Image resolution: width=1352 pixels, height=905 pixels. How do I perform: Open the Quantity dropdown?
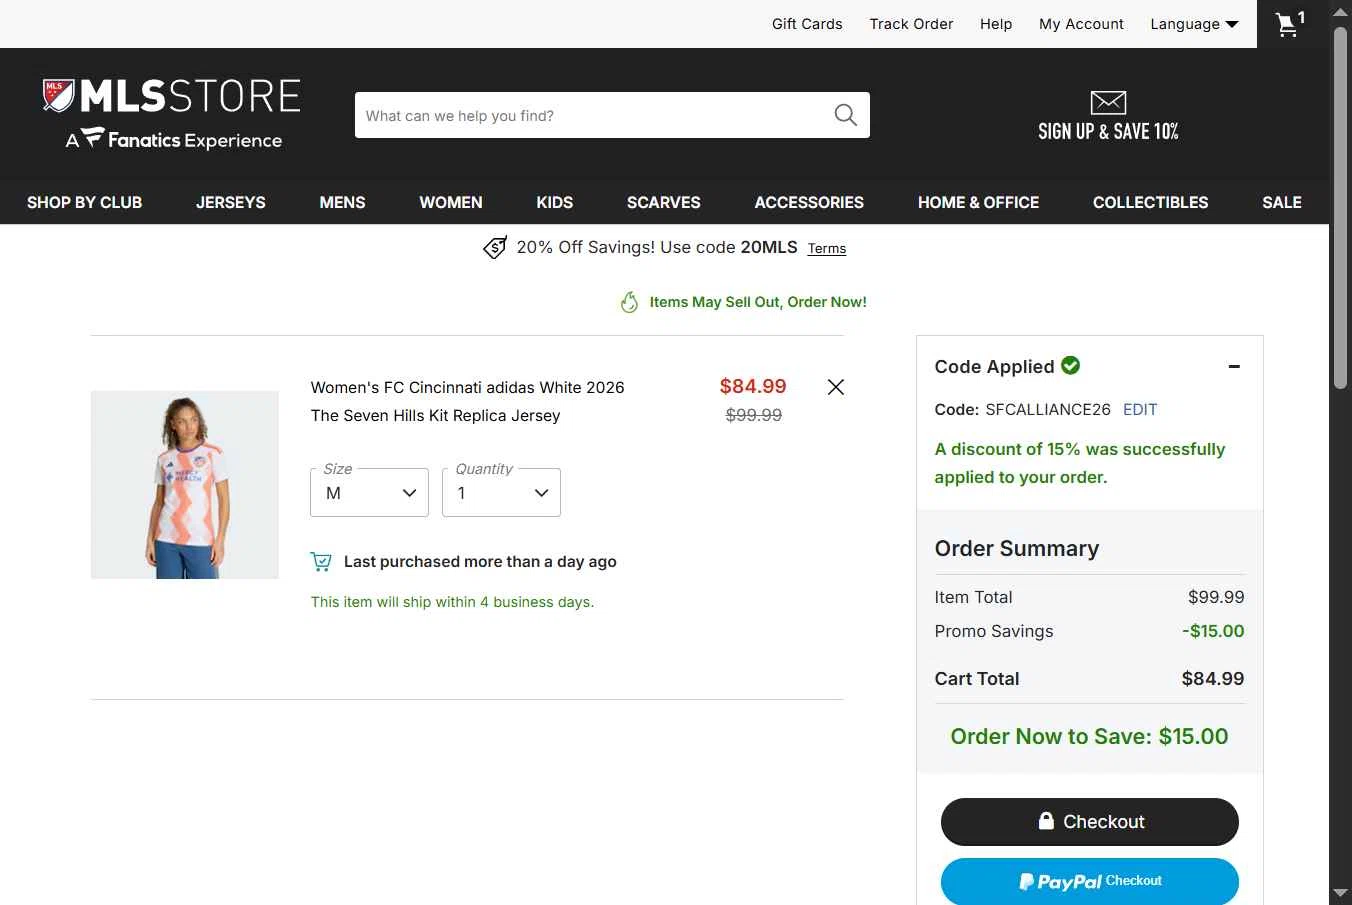(501, 493)
